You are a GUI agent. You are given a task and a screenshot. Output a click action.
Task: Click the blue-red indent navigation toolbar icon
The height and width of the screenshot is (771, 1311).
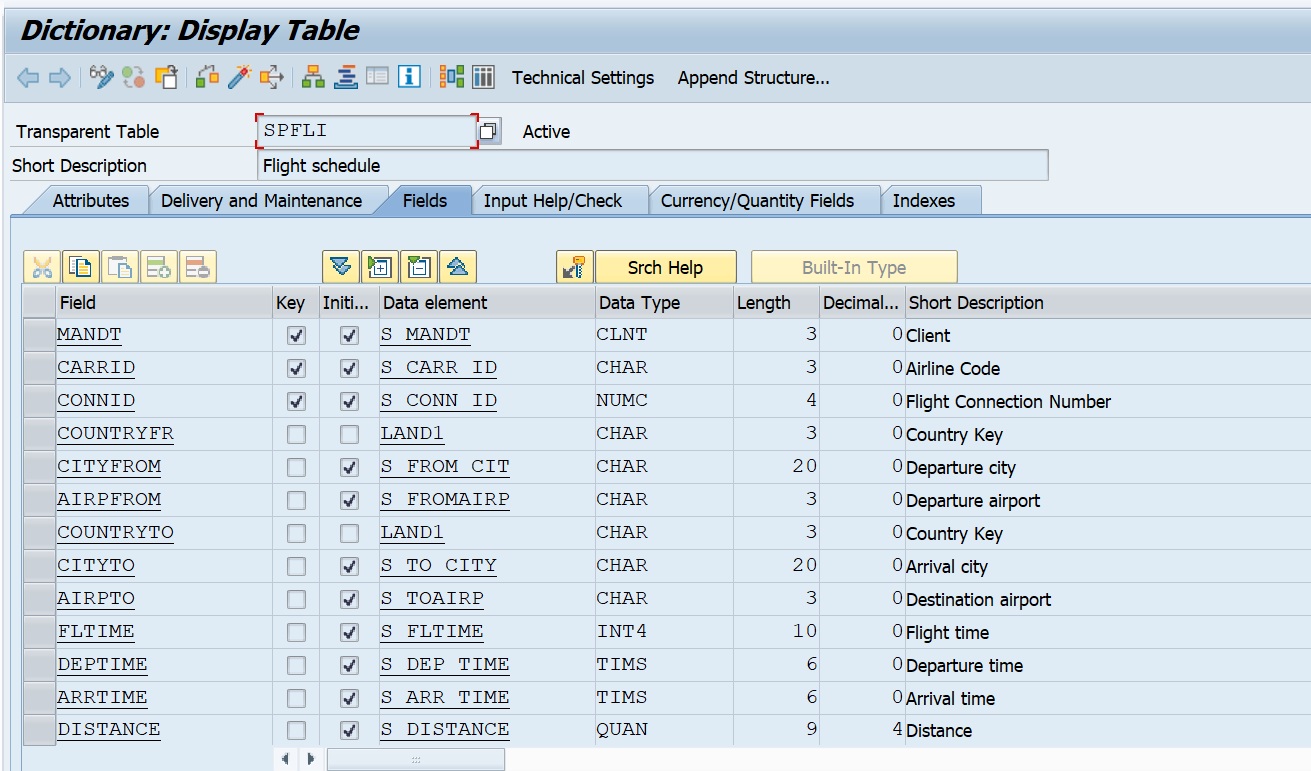click(x=346, y=77)
